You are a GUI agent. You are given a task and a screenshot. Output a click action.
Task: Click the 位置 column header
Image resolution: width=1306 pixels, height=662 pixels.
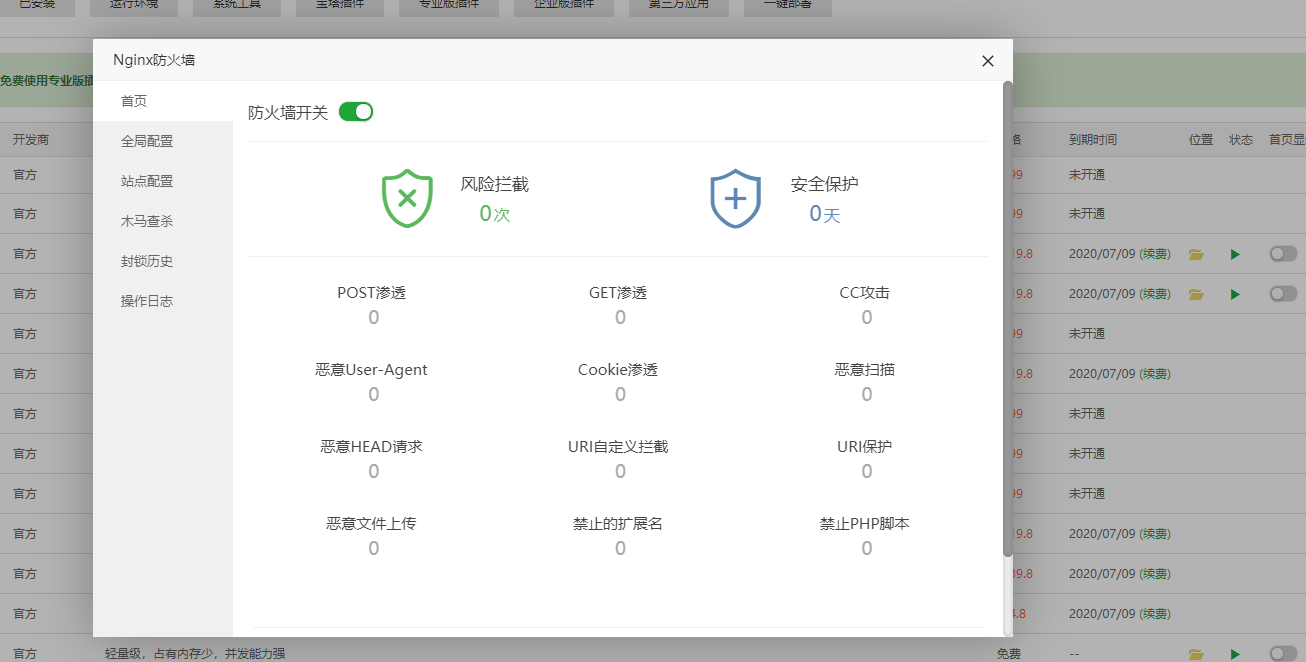point(1201,140)
